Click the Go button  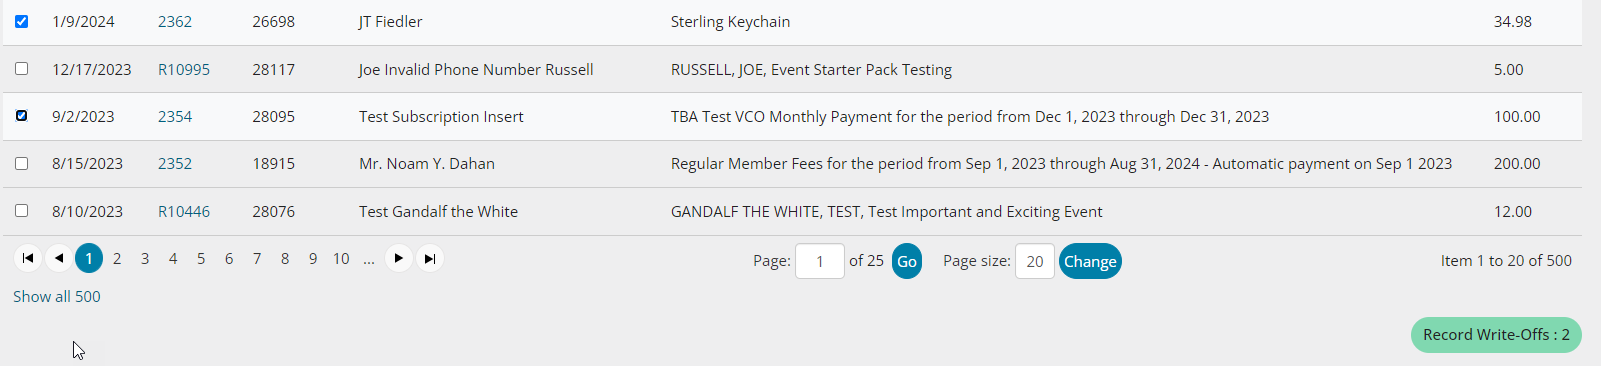pos(907,261)
